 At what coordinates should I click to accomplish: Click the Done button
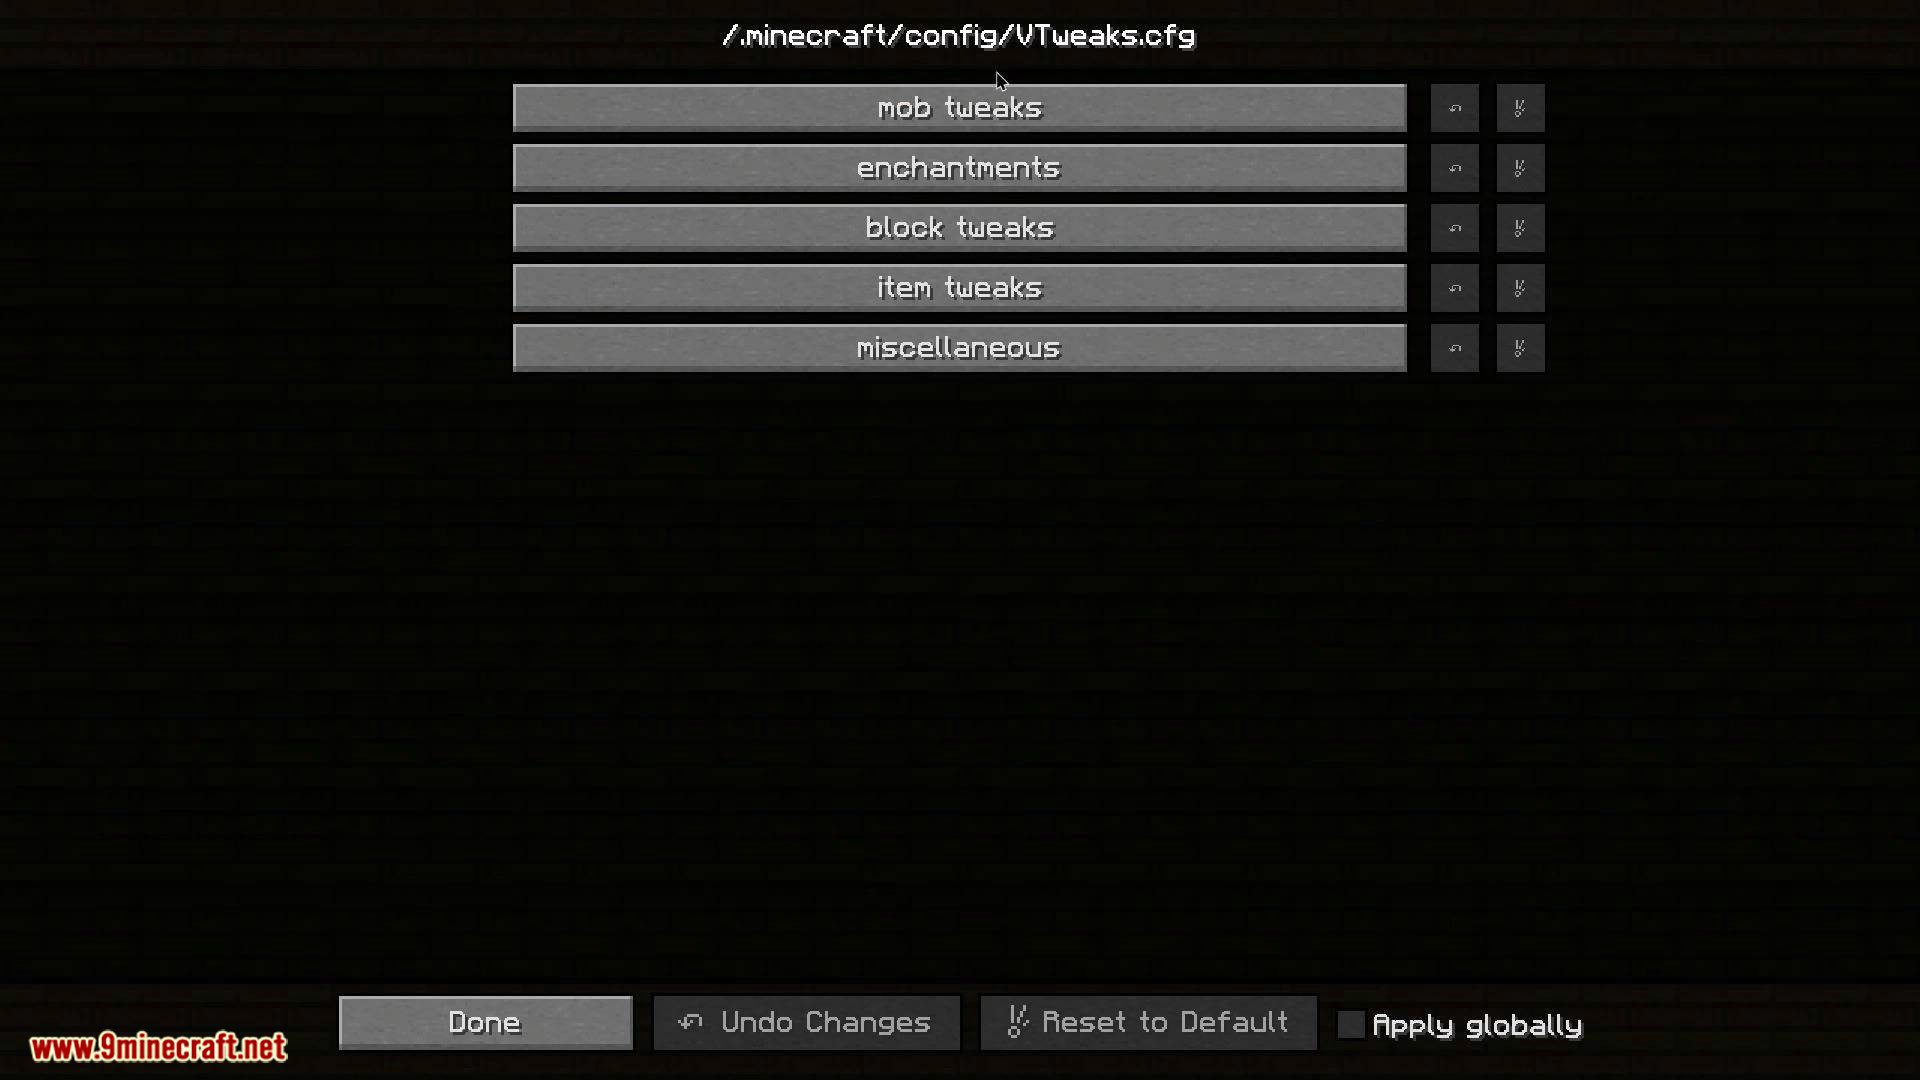(x=484, y=1022)
